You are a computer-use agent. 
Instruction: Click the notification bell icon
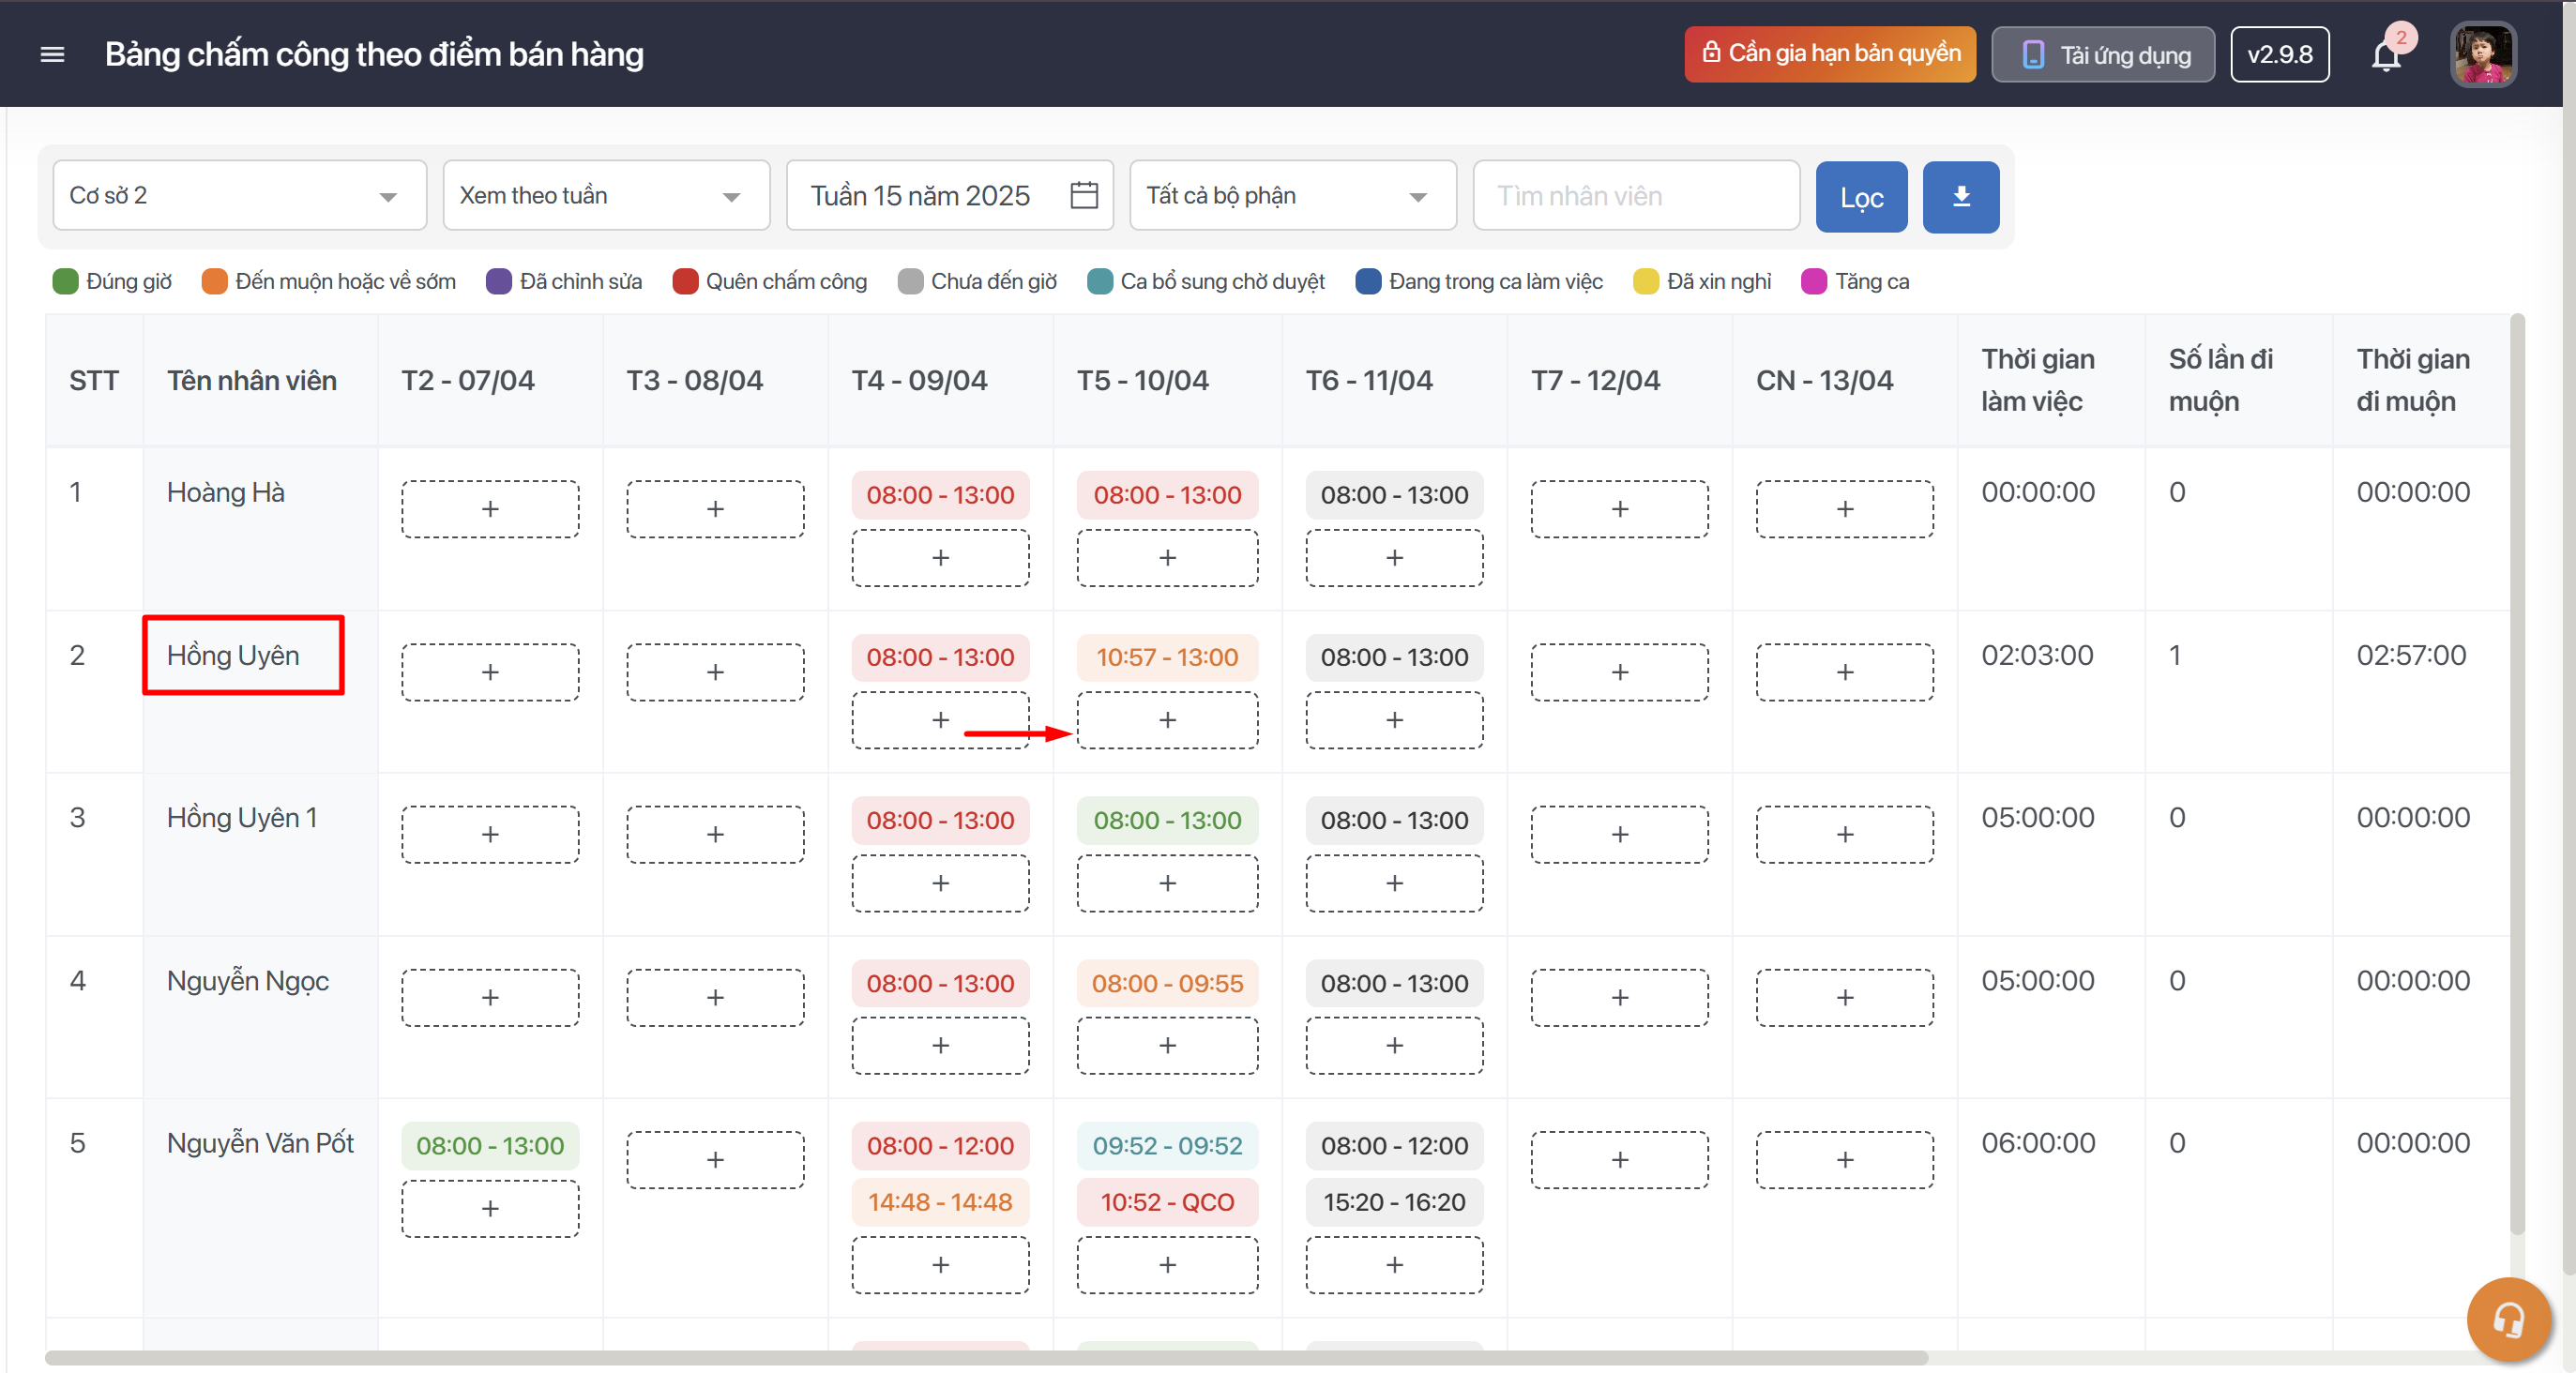[x=2386, y=55]
